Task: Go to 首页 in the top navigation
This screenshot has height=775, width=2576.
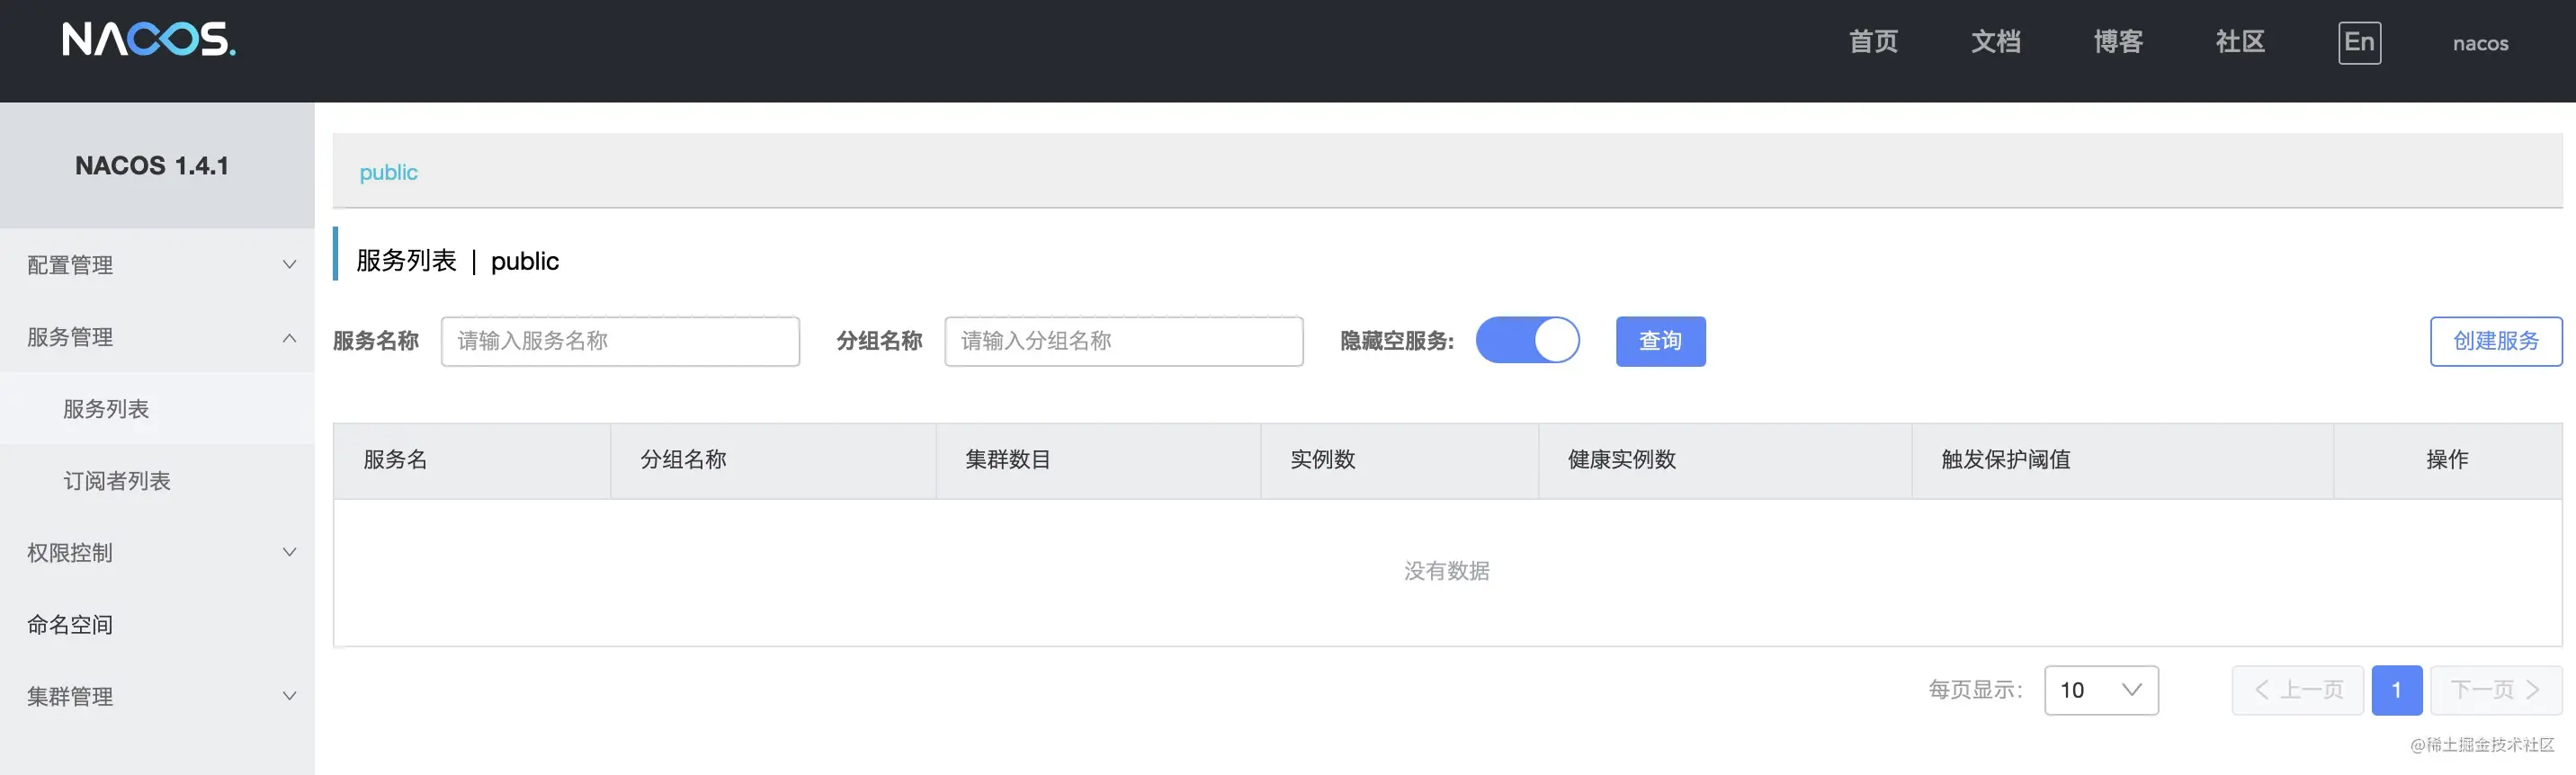Action: (x=1873, y=42)
